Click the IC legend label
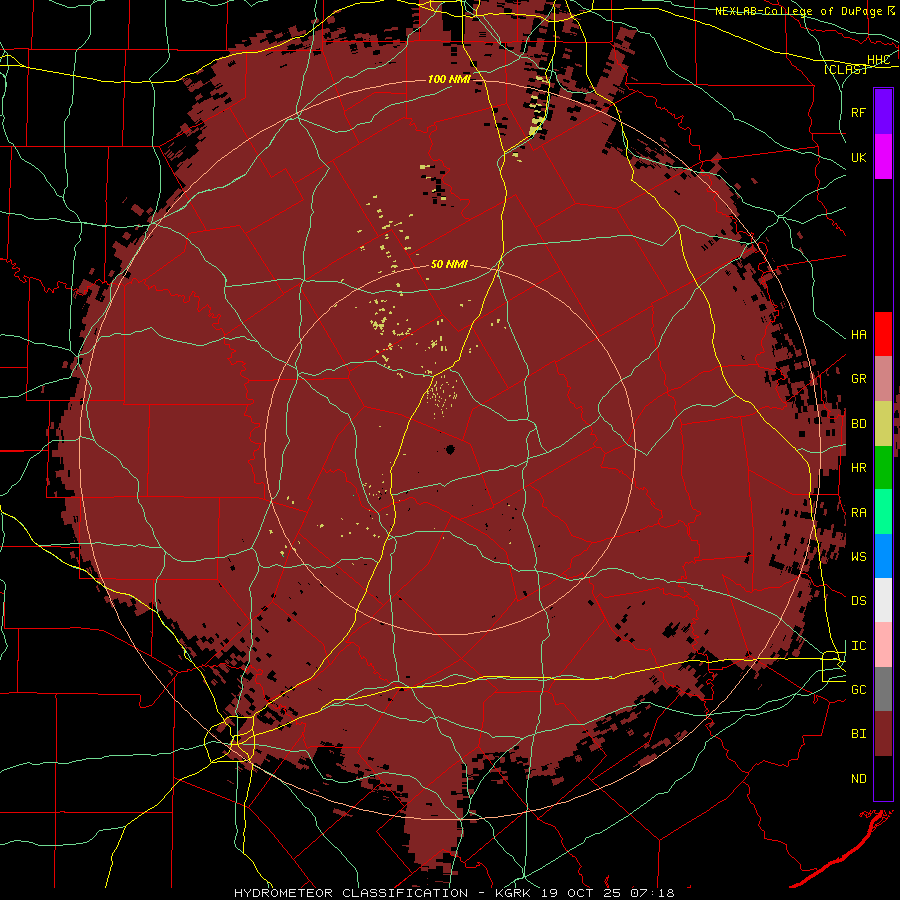 (x=858, y=646)
